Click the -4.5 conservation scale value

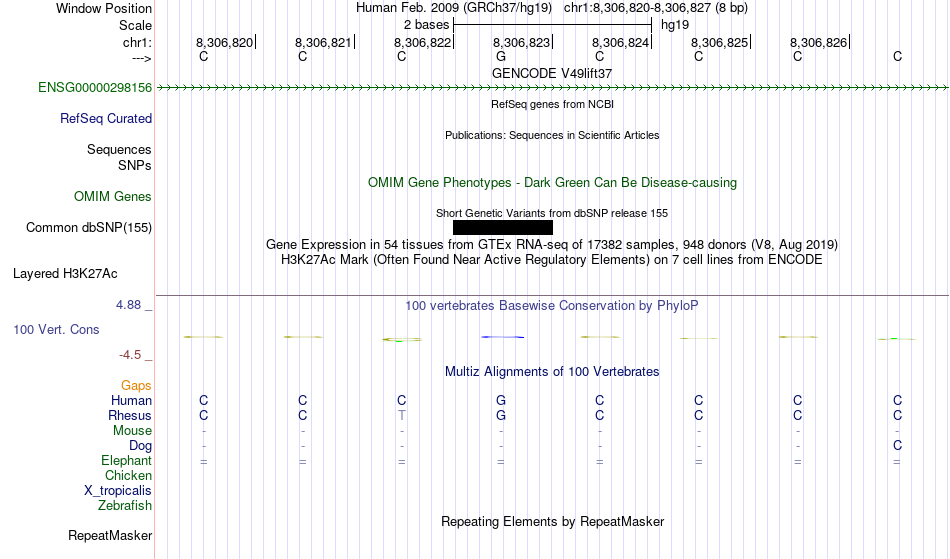[130, 355]
